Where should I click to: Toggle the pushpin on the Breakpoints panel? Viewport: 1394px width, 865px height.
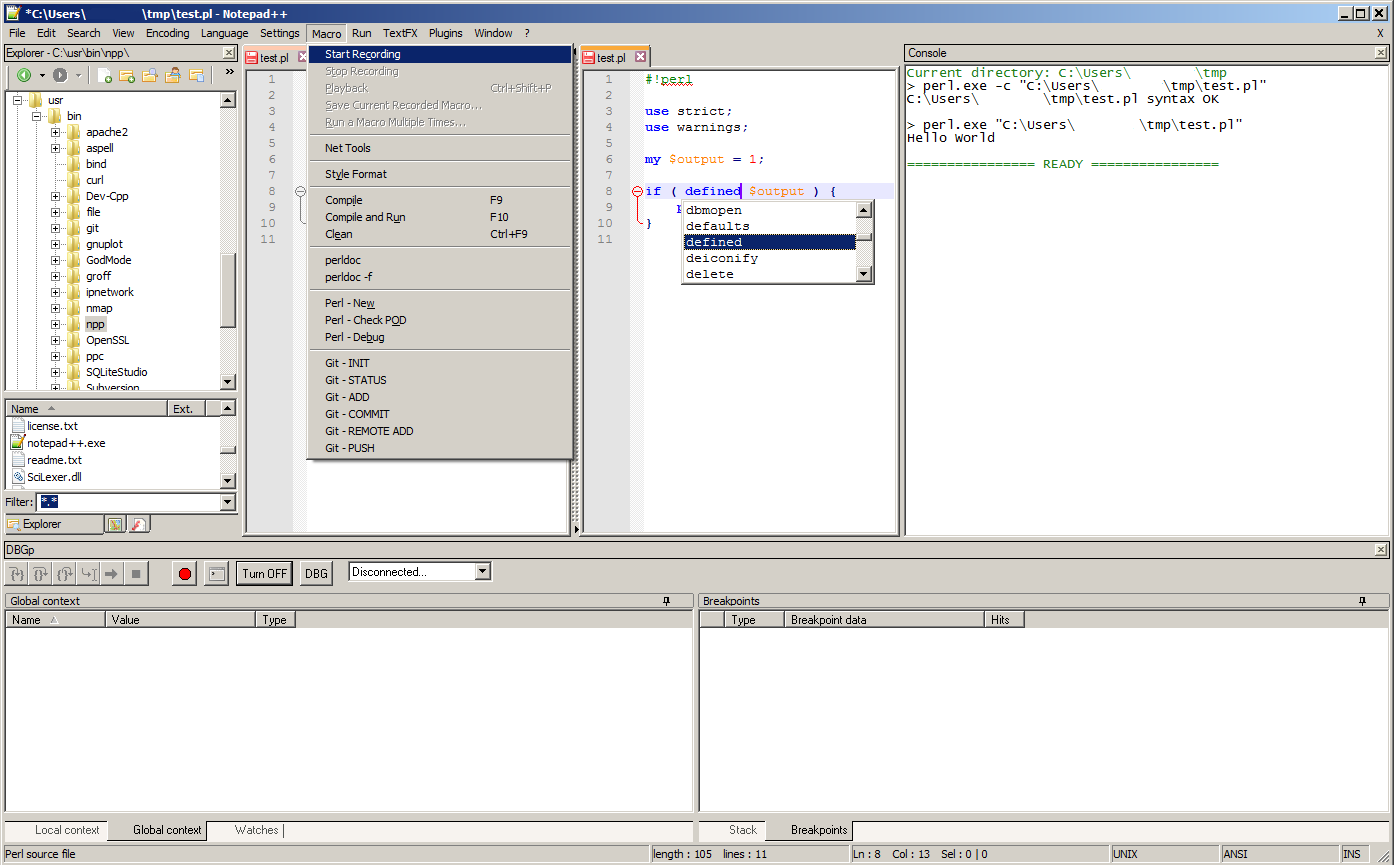coord(1362,601)
